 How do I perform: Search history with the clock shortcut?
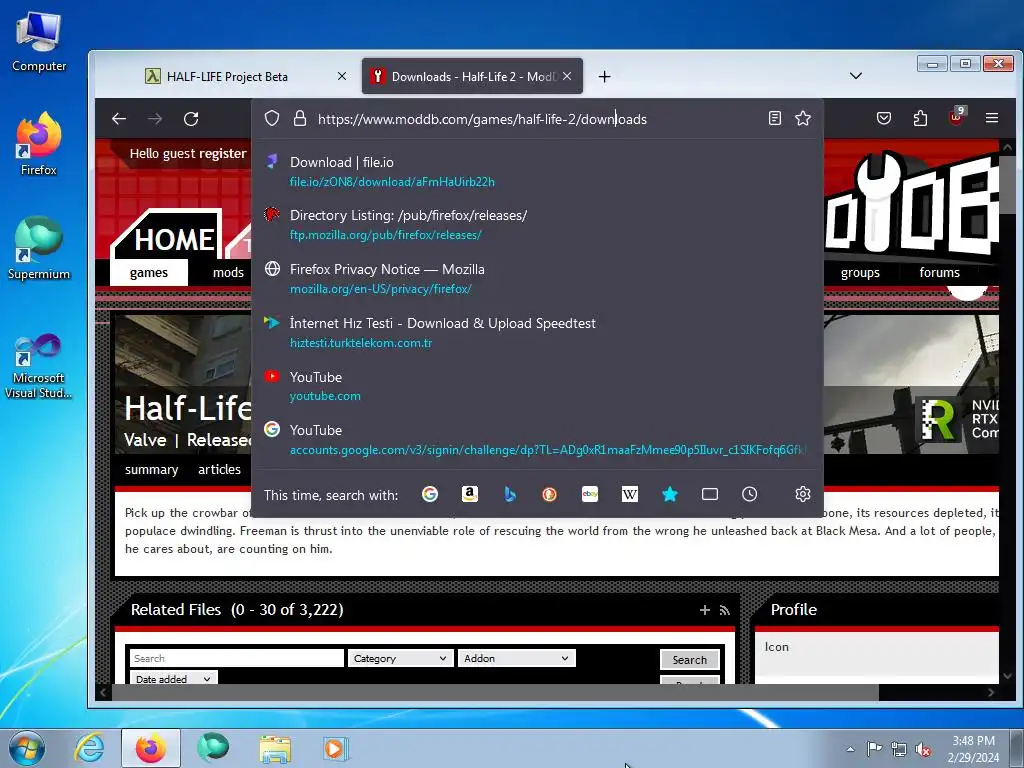coord(750,494)
